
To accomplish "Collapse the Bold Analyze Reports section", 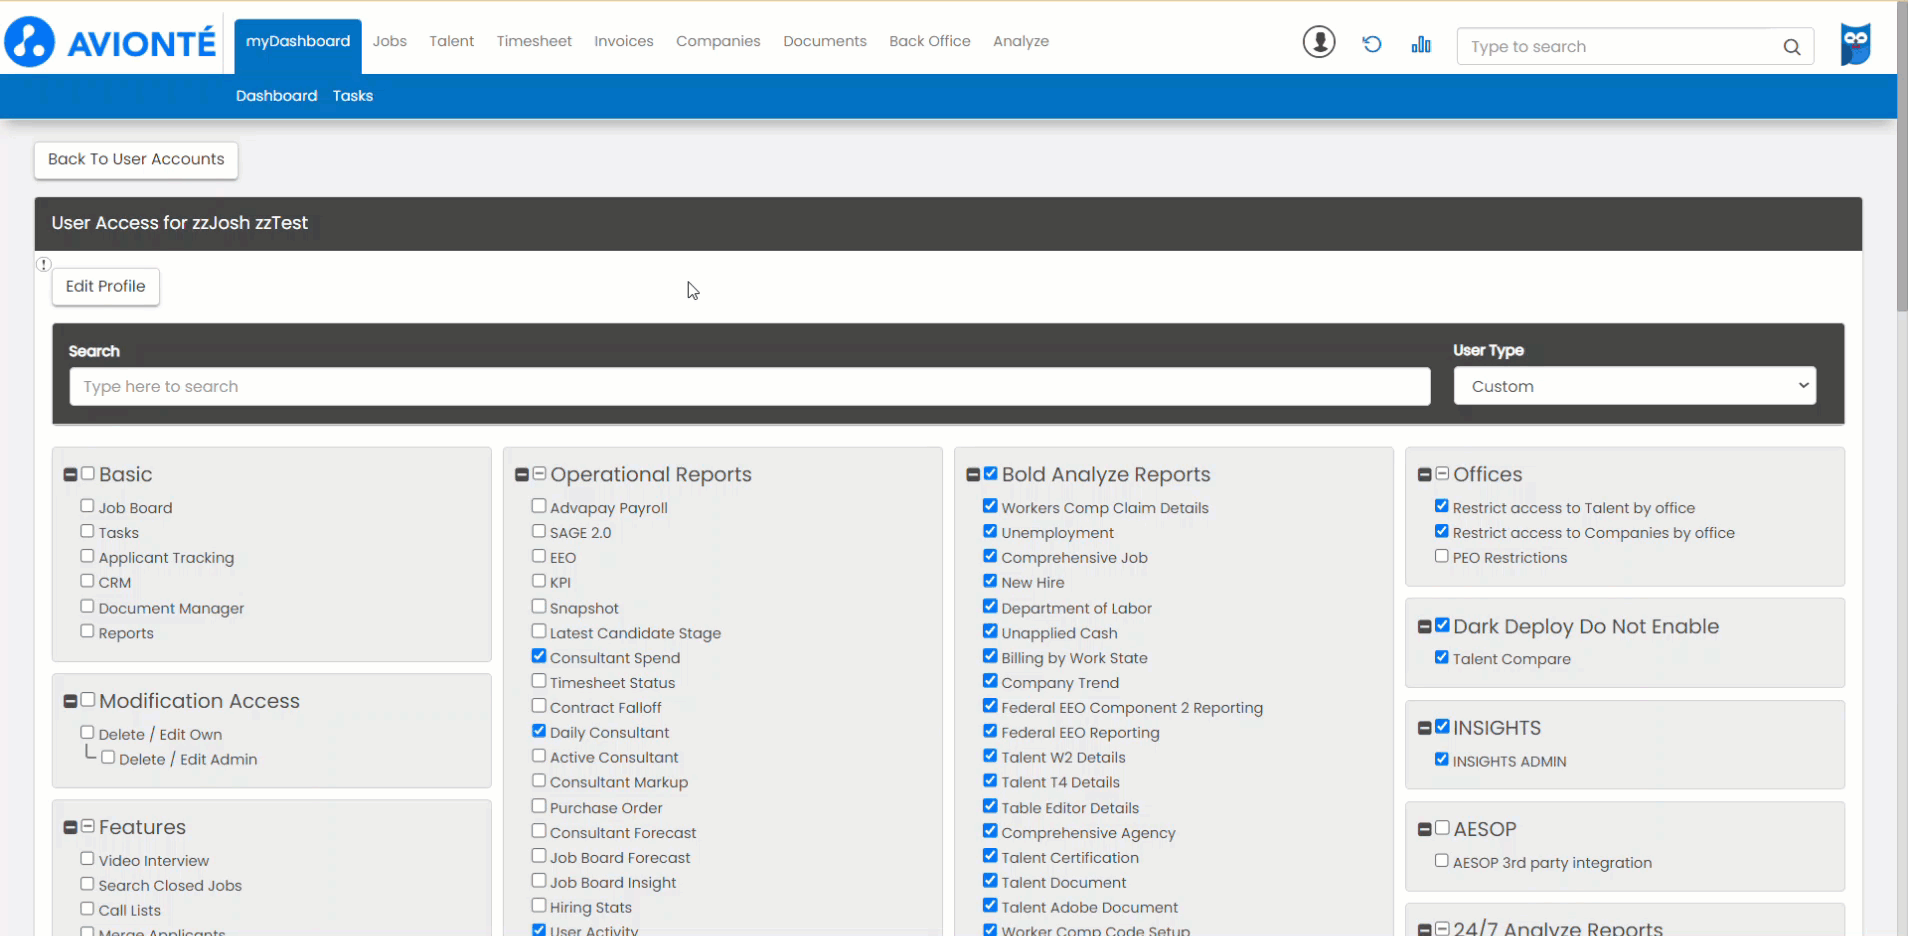I will coord(973,475).
